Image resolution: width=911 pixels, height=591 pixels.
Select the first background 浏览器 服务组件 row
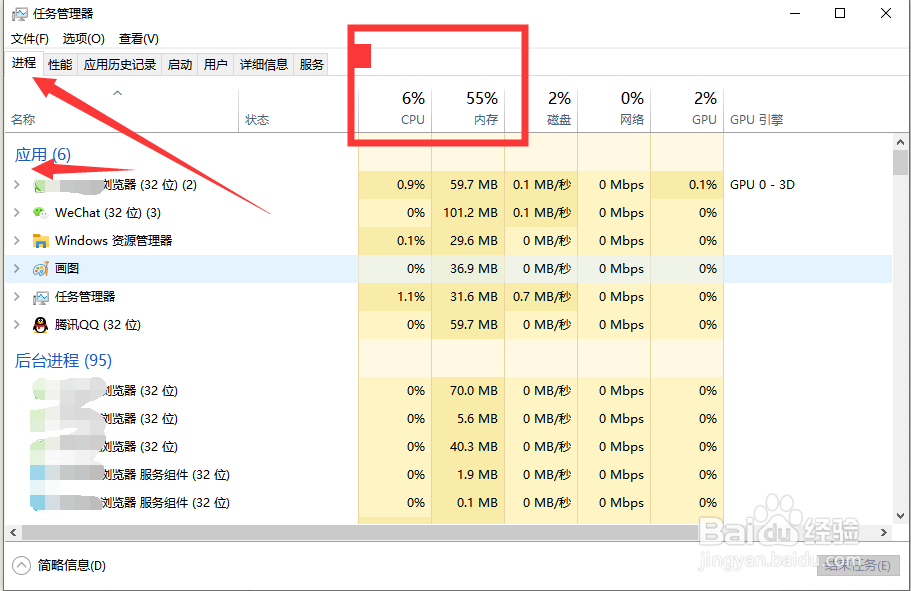point(447,475)
